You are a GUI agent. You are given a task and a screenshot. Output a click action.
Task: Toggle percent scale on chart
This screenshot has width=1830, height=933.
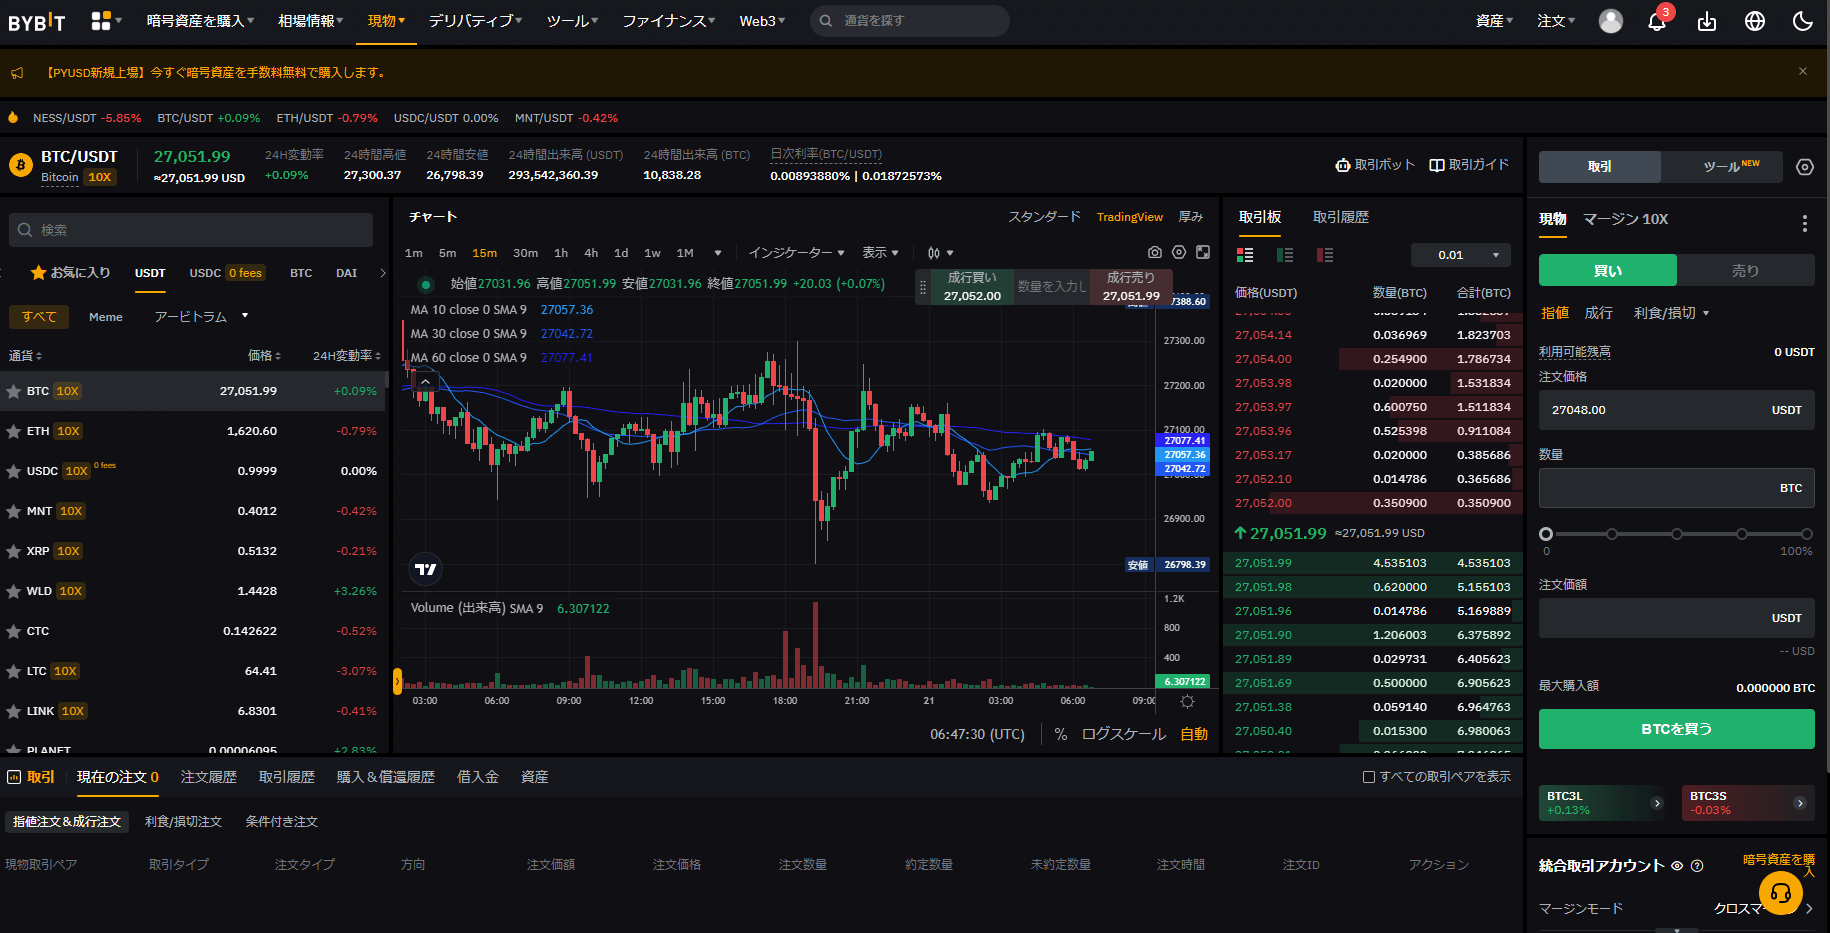pos(1060,734)
